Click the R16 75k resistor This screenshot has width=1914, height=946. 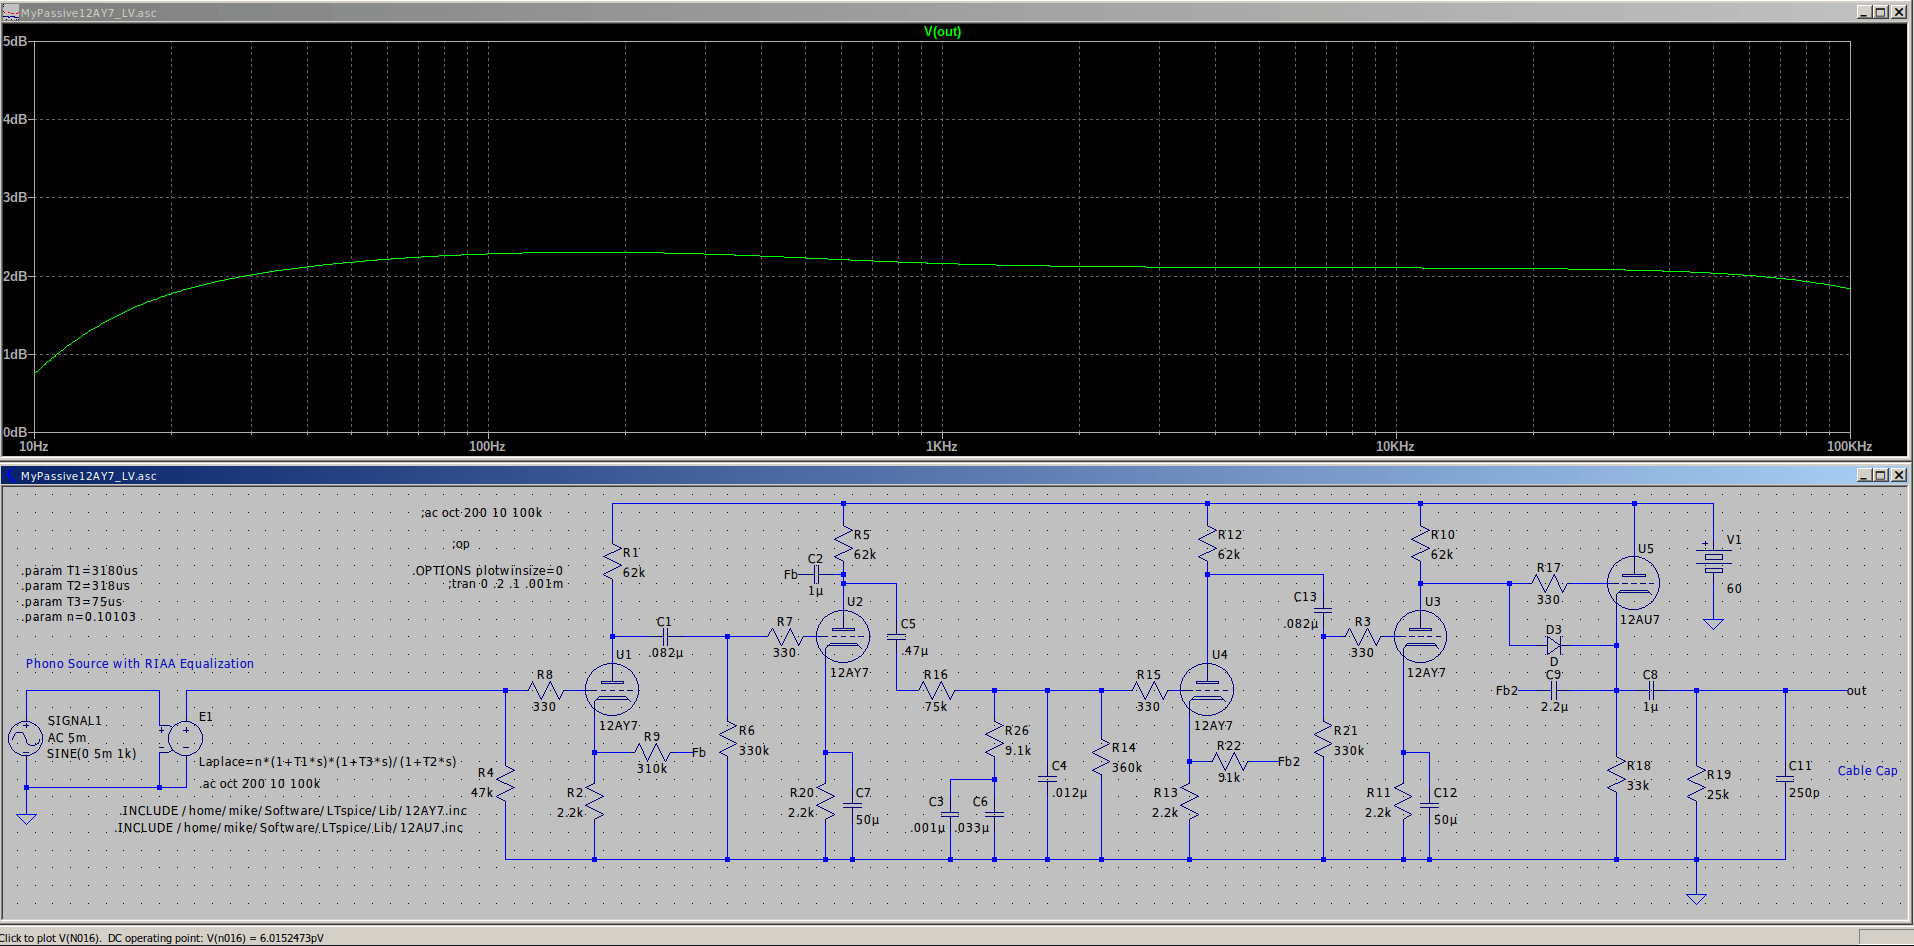936,690
